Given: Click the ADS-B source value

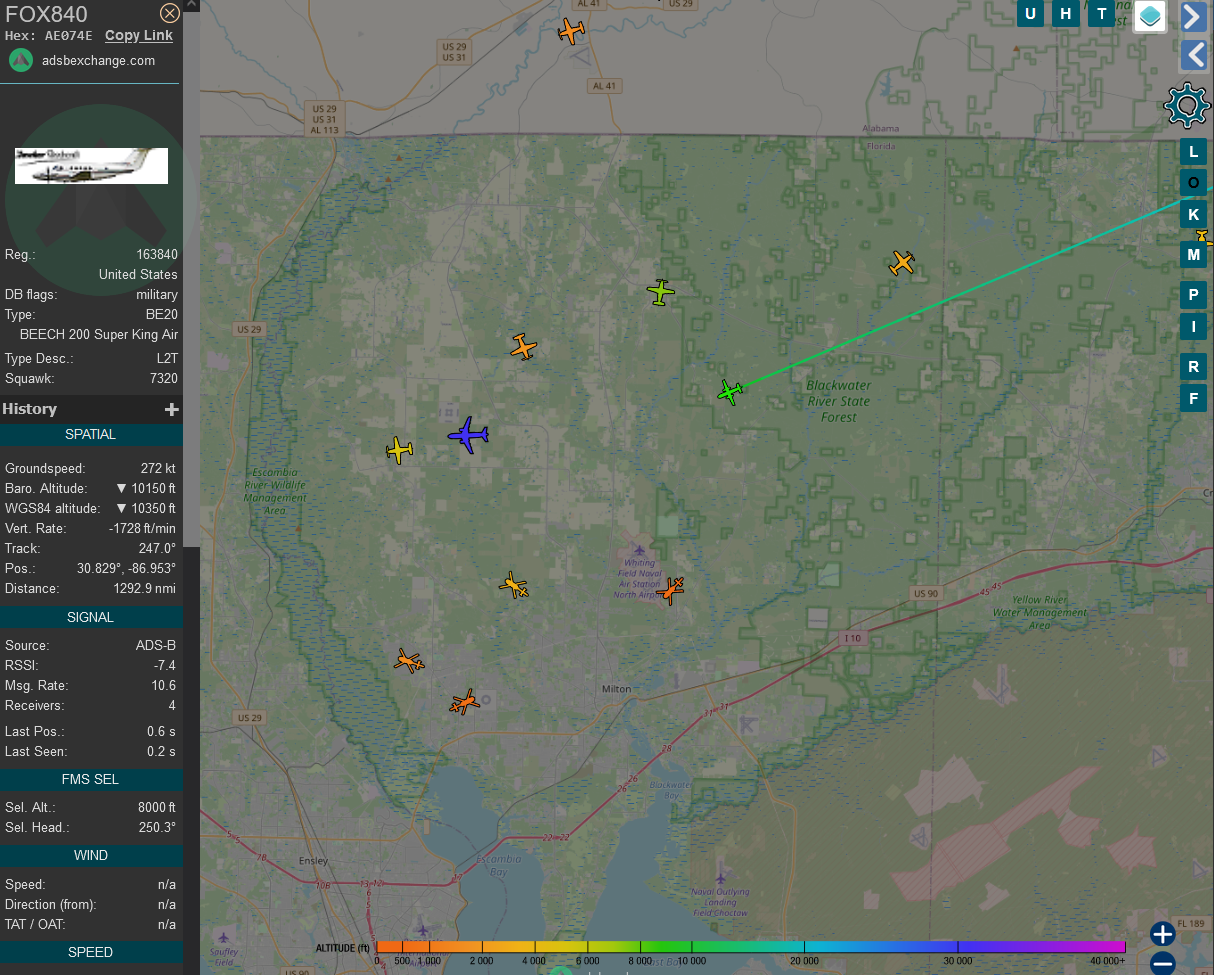Looking at the screenshot, I should [x=156, y=646].
